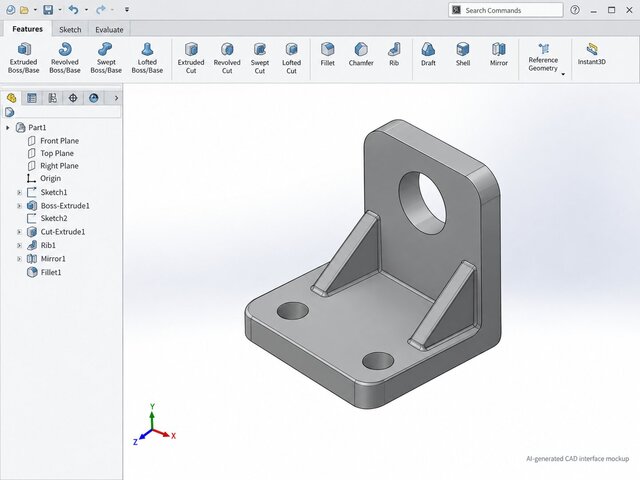Open the ConfigurationManager panel tab
The height and width of the screenshot is (480, 640).
[53, 98]
